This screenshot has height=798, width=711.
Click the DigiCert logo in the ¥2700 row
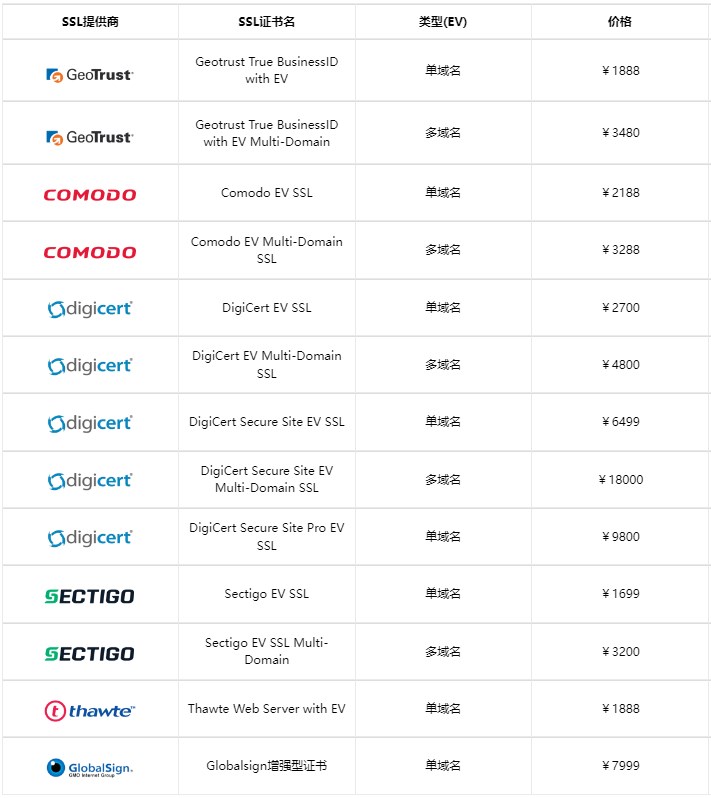90,309
